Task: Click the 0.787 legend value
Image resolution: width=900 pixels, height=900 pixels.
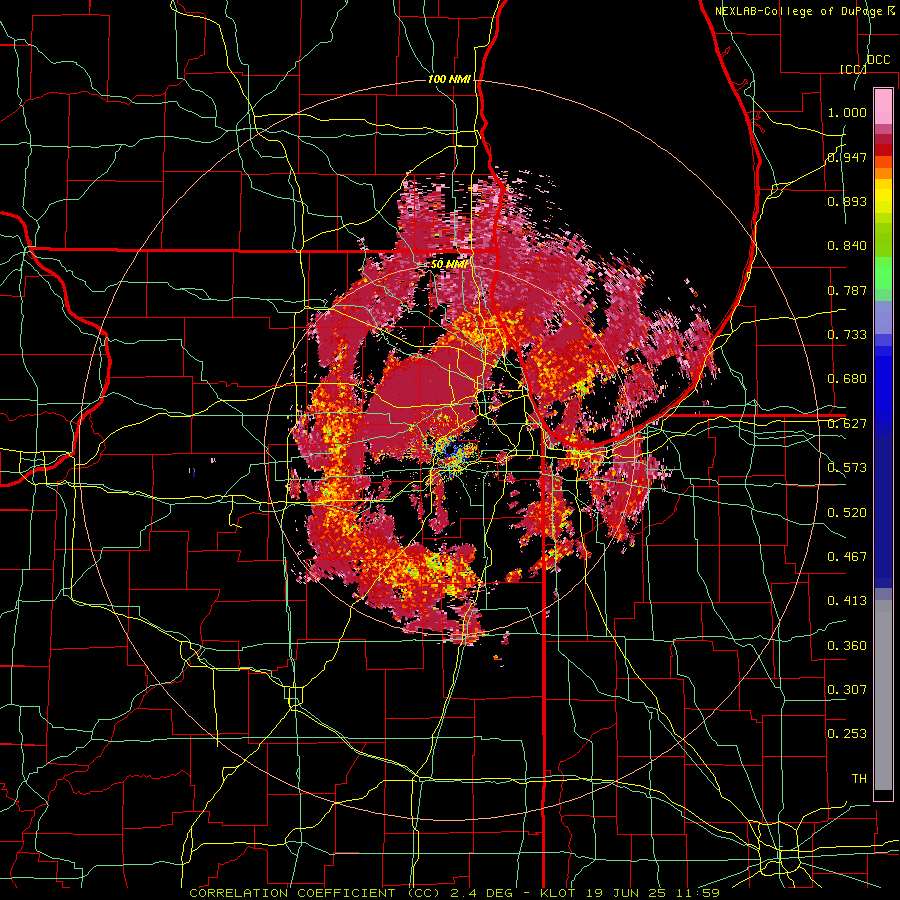Action: pyautogui.click(x=847, y=290)
